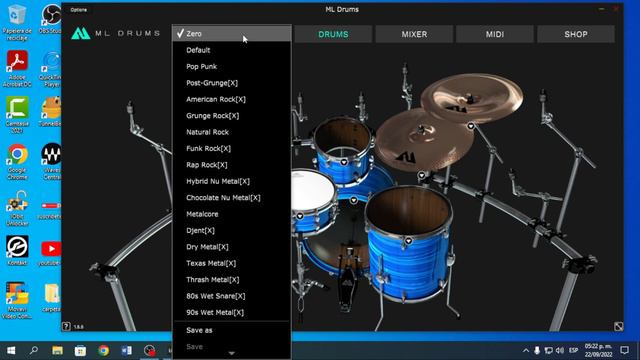640x360 pixels.
Task: Click the ML Drums logo
Action: (x=116, y=33)
